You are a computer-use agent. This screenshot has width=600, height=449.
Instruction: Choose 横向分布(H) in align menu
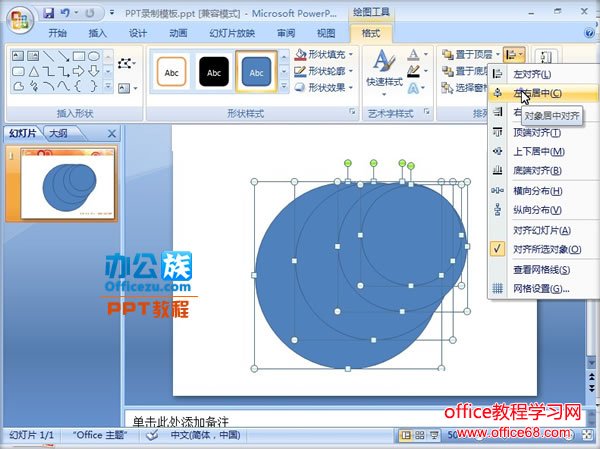(x=543, y=191)
